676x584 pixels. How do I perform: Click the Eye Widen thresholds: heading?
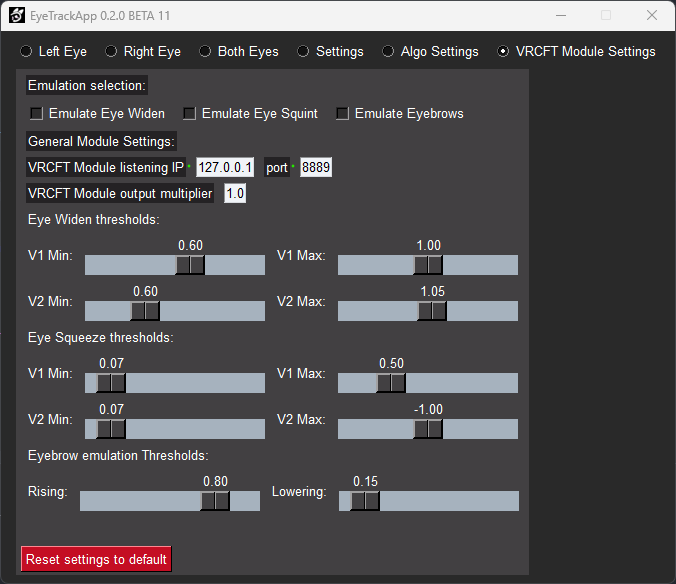point(94,219)
